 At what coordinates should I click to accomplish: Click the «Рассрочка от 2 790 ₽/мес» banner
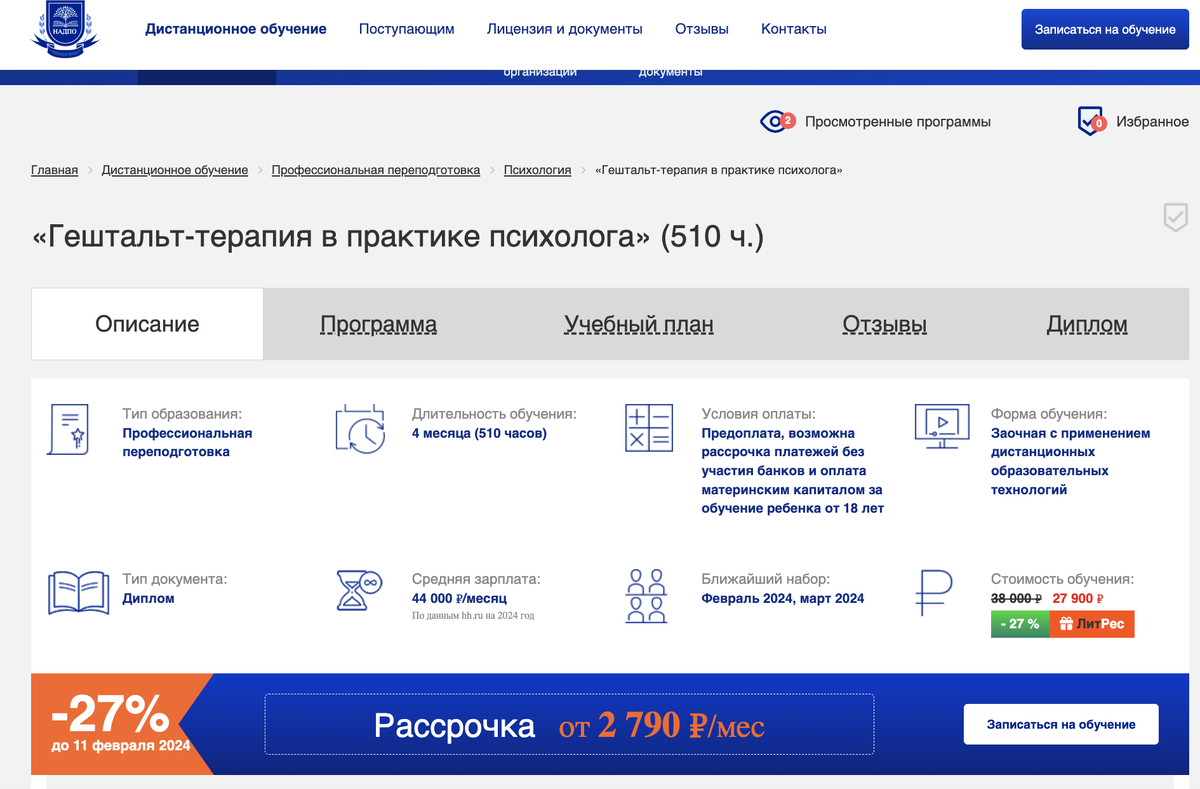pos(569,724)
